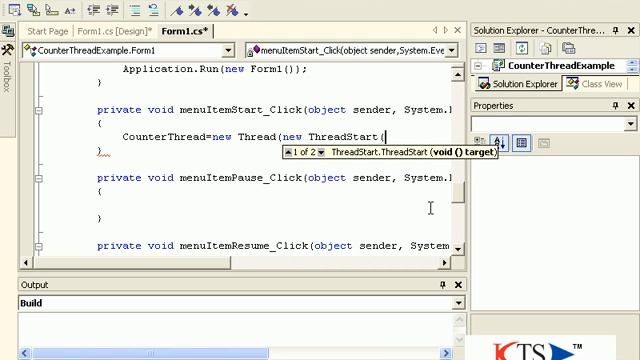
Task: Open the Build output pane dropdown
Action: pyautogui.click(x=458, y=303)
